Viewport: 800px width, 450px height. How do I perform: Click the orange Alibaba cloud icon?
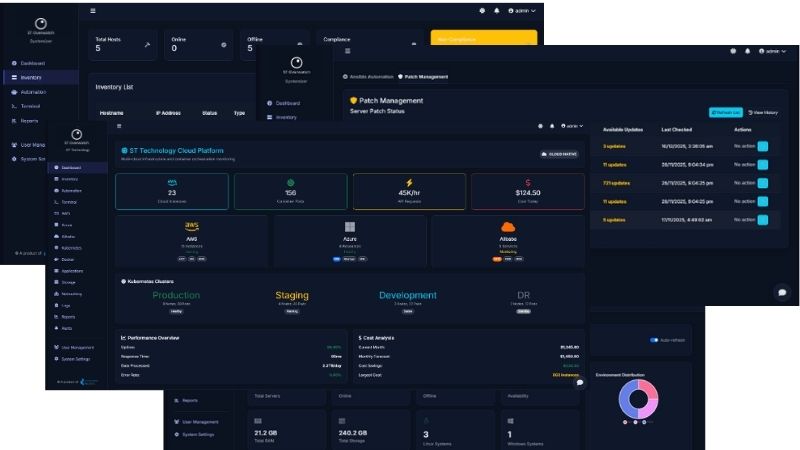pos(509,227)
